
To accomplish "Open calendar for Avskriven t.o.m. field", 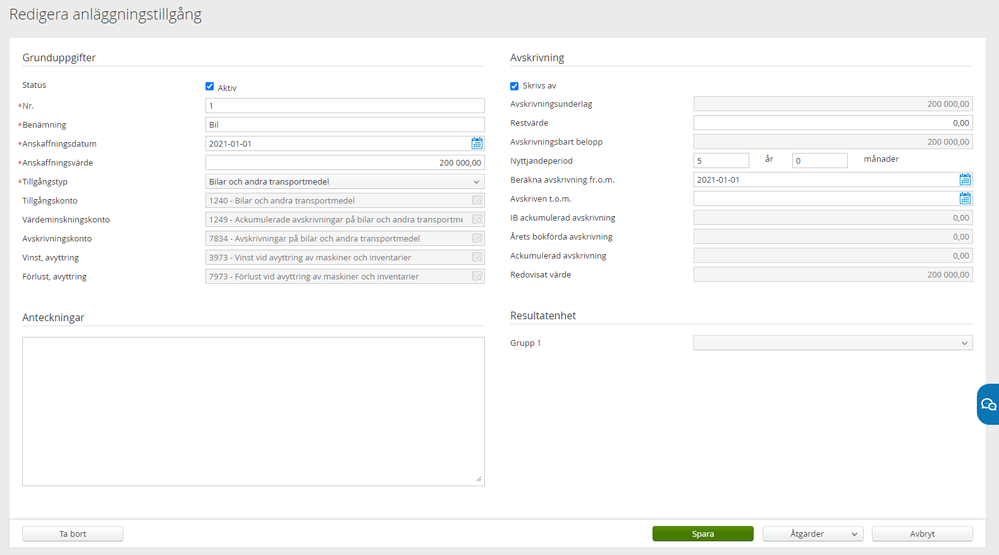I will 965,199.
